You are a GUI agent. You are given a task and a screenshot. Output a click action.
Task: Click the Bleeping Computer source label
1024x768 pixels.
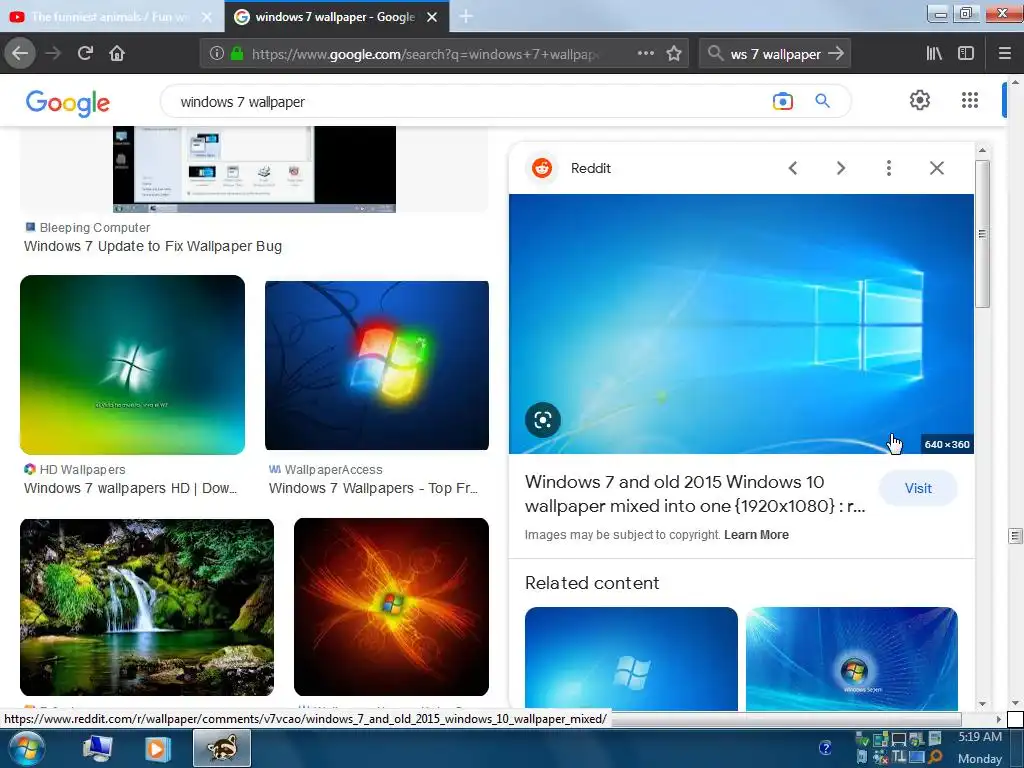(x=95, y=227)
